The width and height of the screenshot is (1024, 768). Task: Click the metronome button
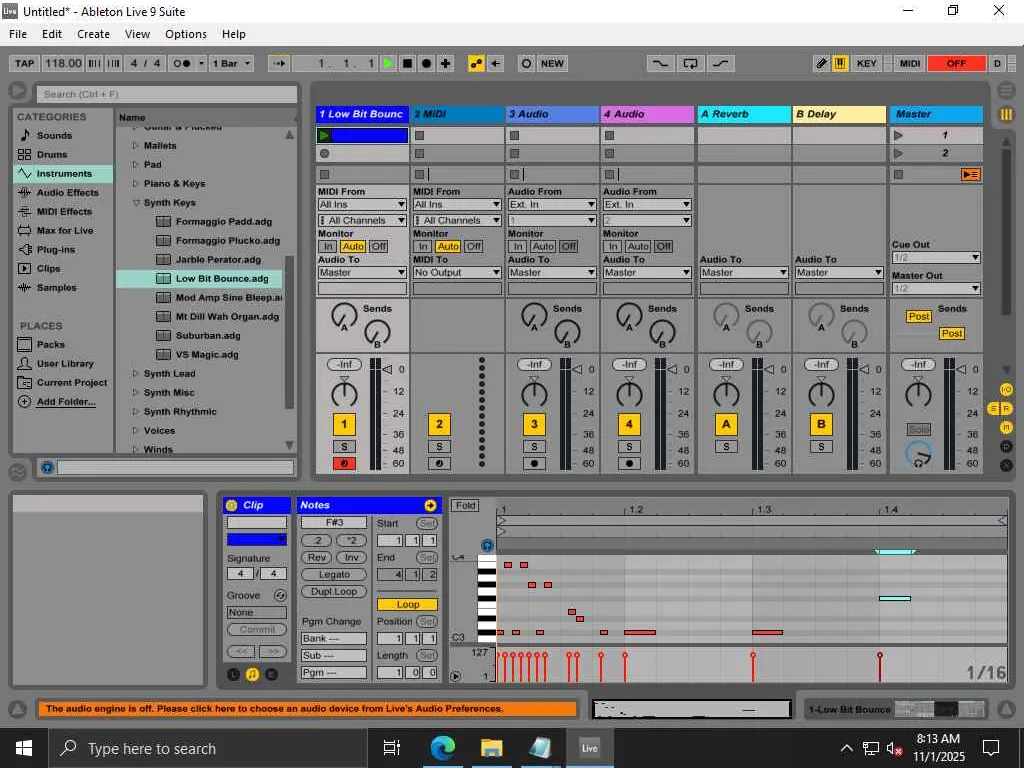[182, 63]
